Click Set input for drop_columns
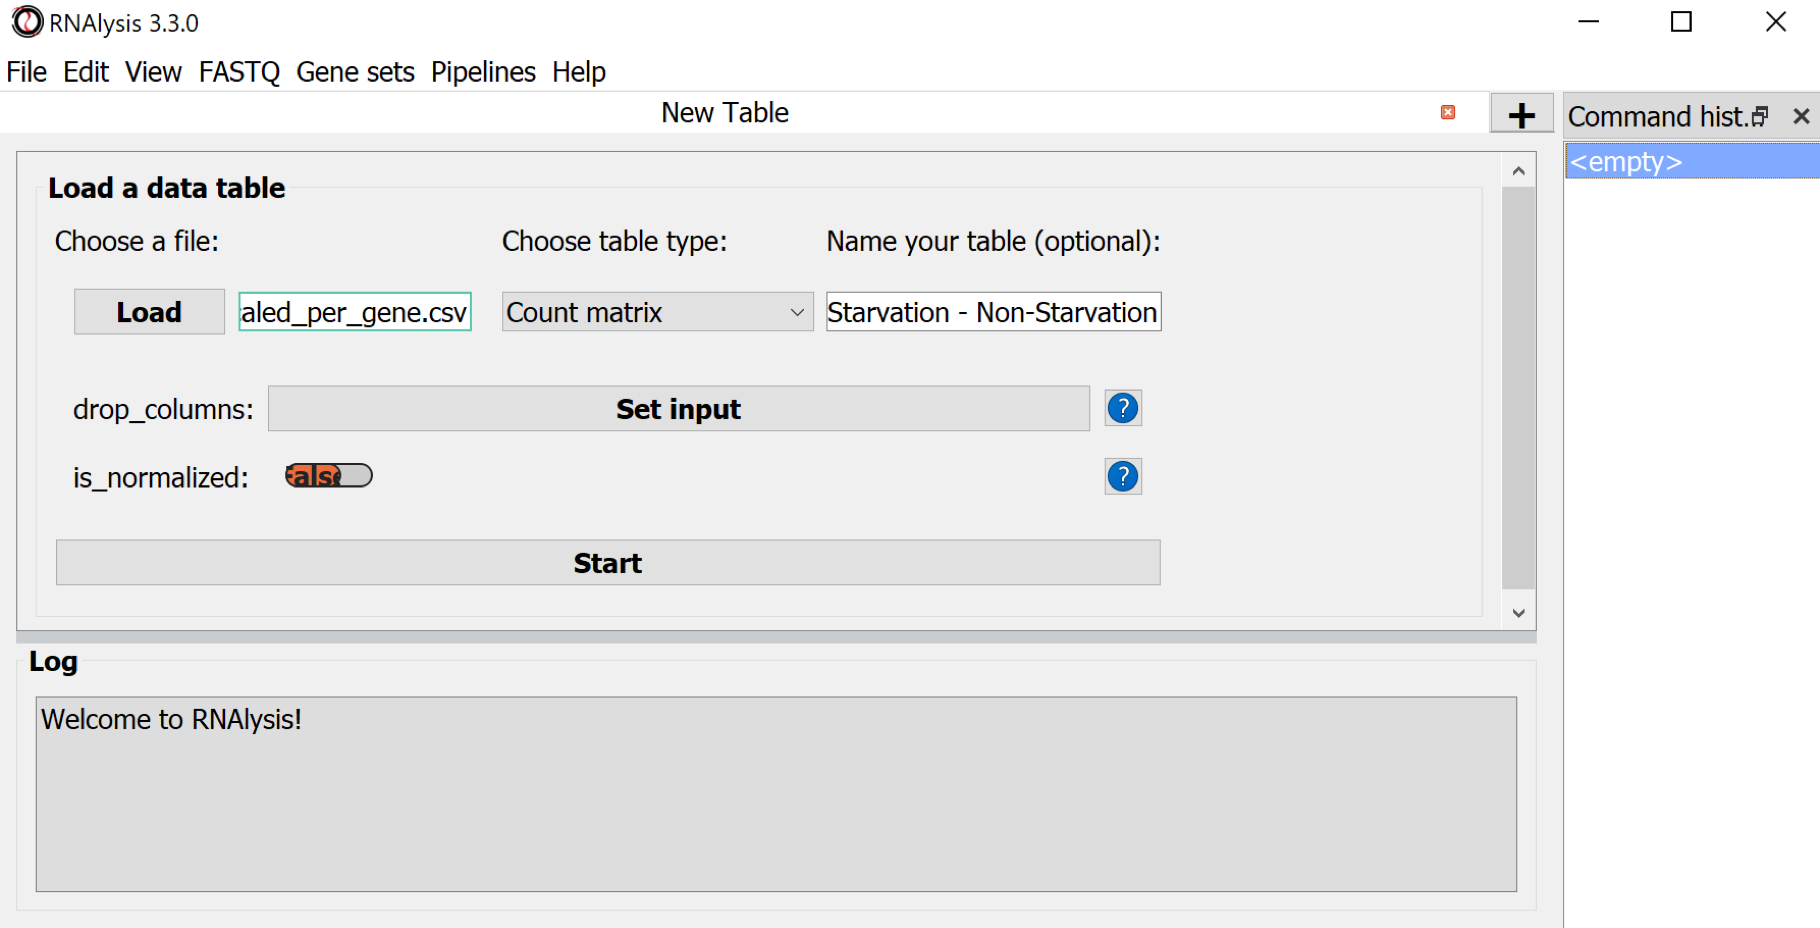 point(678,409)
